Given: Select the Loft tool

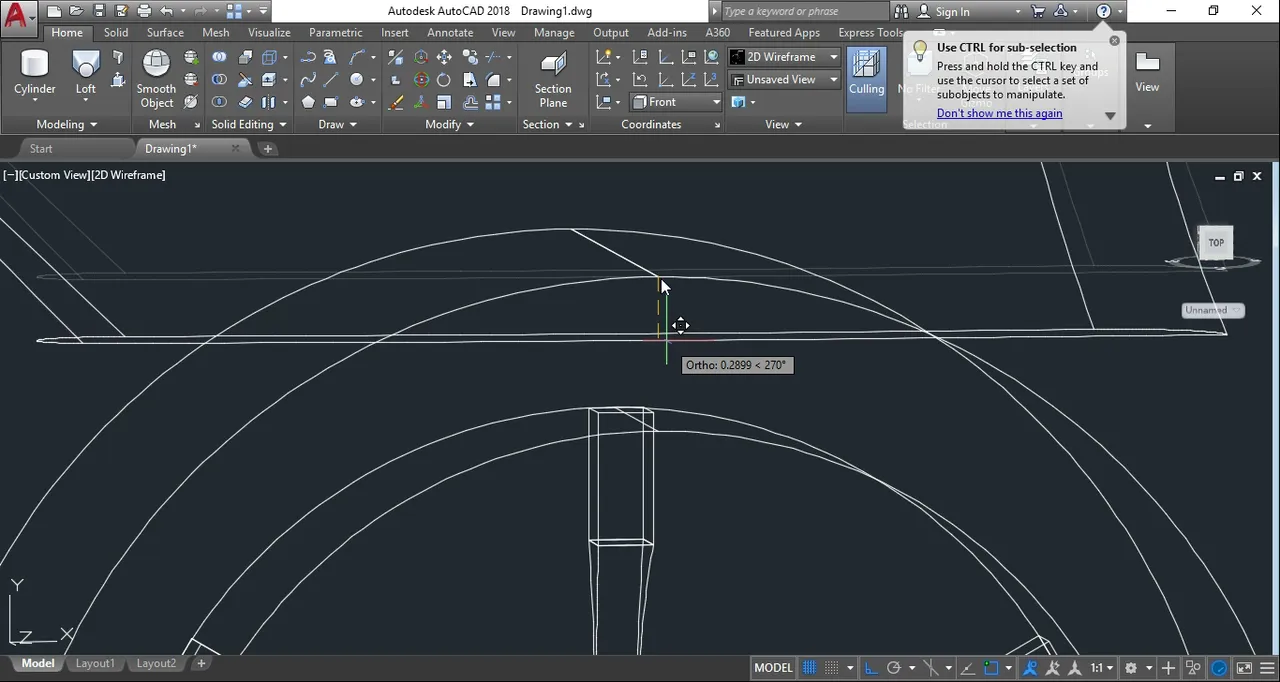Looking at the screenshot, I should (x=86, y=72).
